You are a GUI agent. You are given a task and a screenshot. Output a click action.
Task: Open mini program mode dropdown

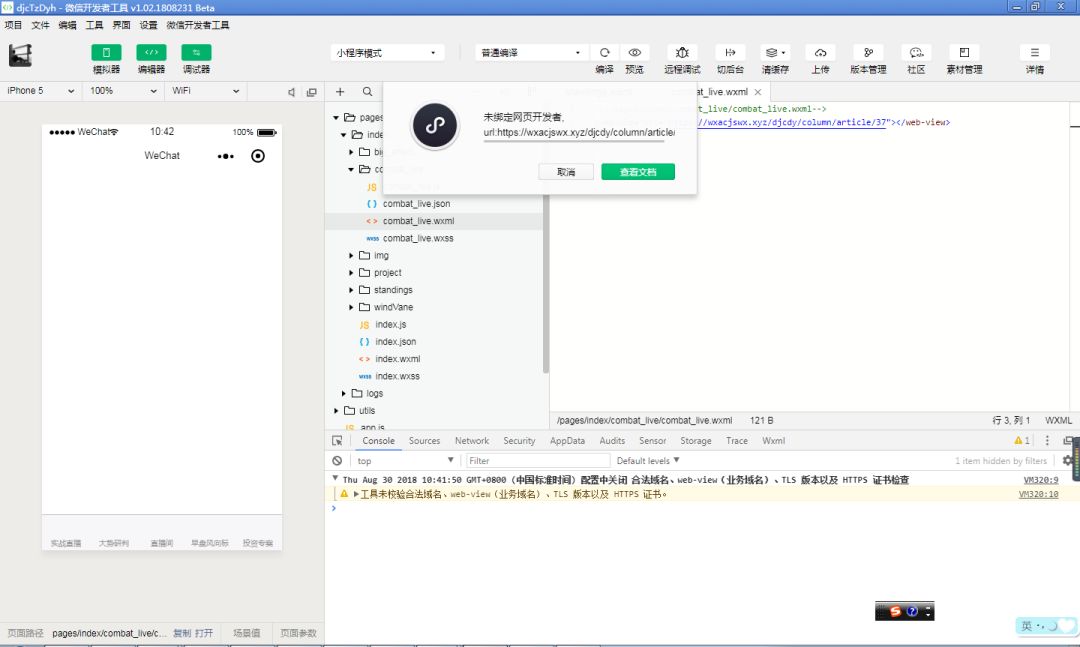click(x=387, y=52)
